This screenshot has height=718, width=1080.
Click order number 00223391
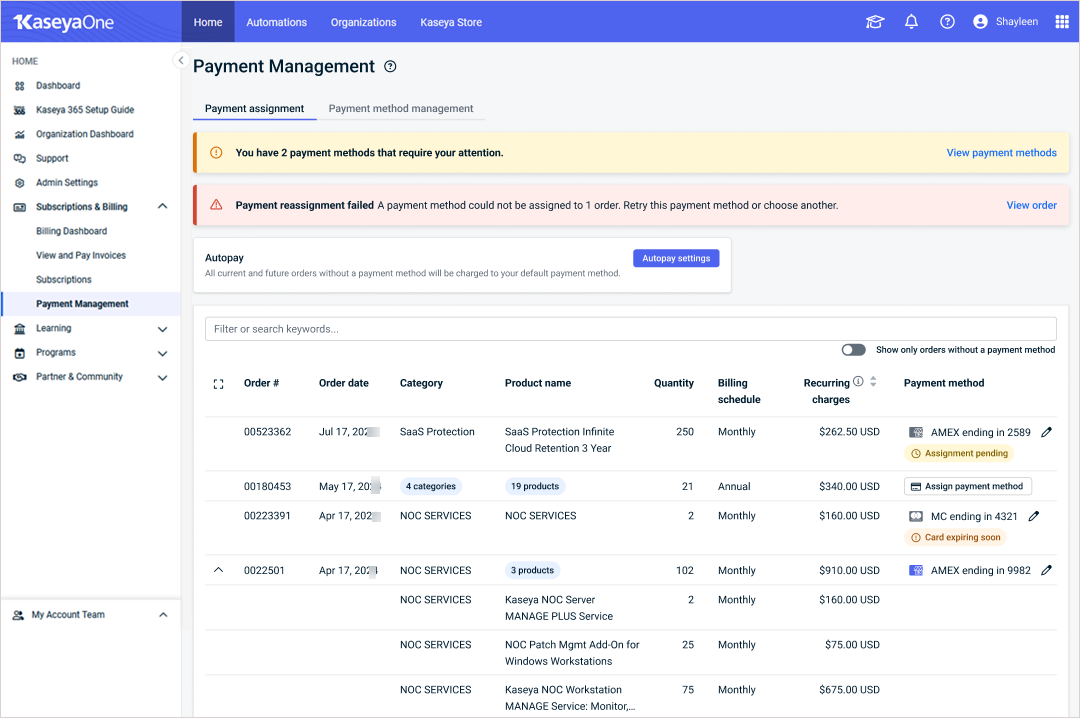click(267, 515)
